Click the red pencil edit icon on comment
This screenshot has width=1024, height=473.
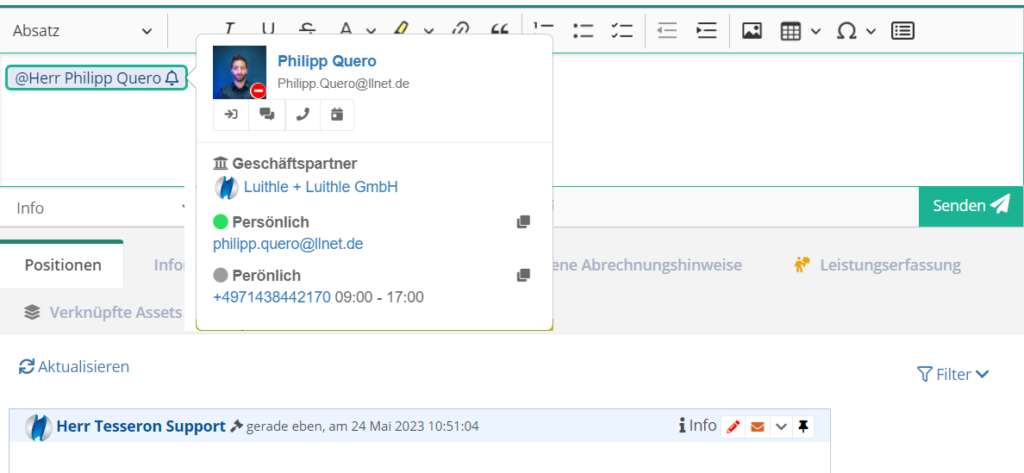coord(733,427)
